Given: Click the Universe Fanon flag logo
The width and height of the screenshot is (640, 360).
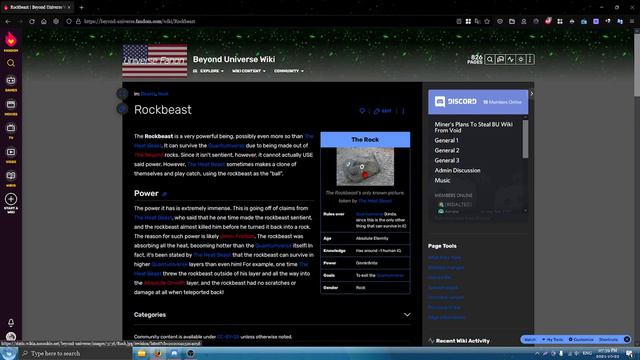Looking at the screenshot, I should (x=155, y=61).
